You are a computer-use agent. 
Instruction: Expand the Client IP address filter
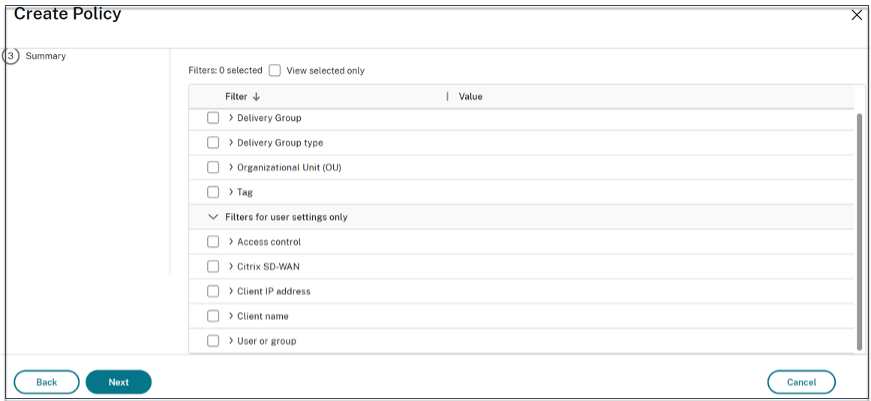[231, 292]
